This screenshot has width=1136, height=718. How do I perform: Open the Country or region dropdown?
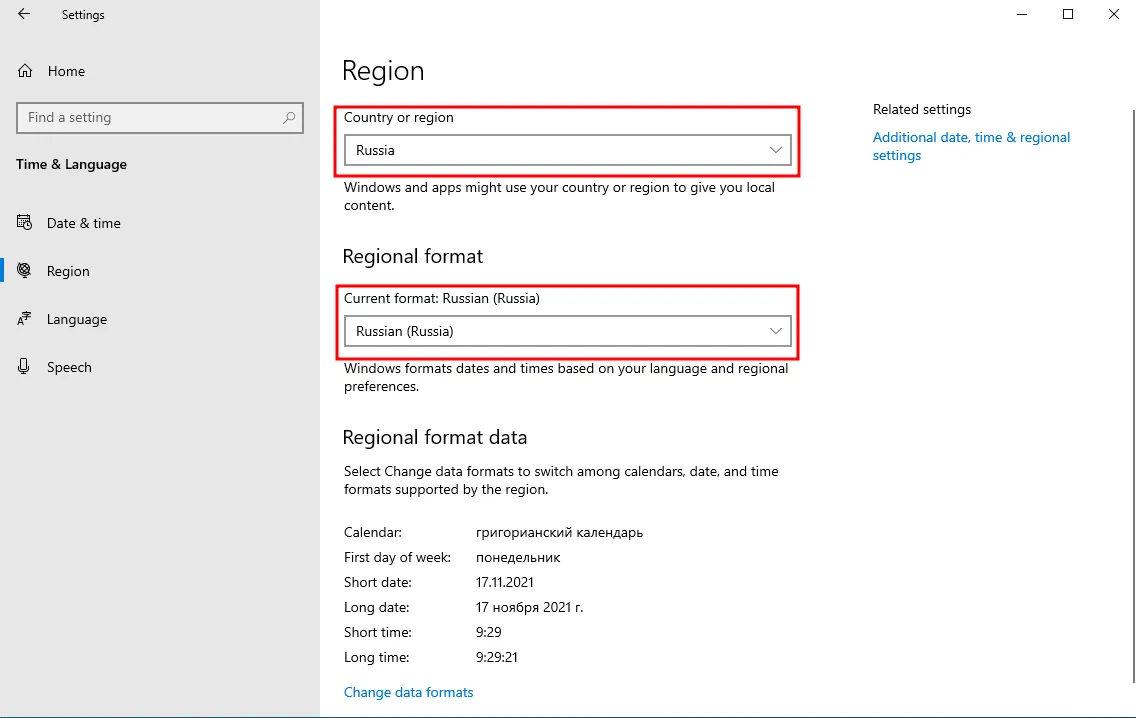click(567, 150)
